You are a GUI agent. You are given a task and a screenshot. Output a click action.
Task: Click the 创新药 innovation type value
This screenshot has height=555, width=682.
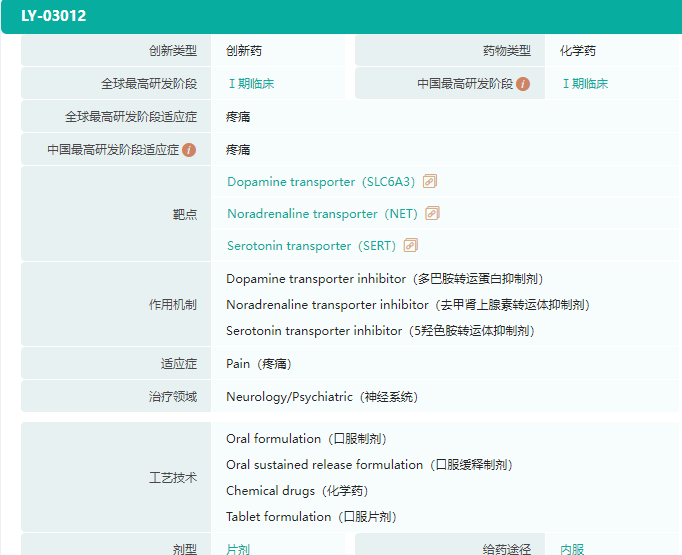(244, 51)
